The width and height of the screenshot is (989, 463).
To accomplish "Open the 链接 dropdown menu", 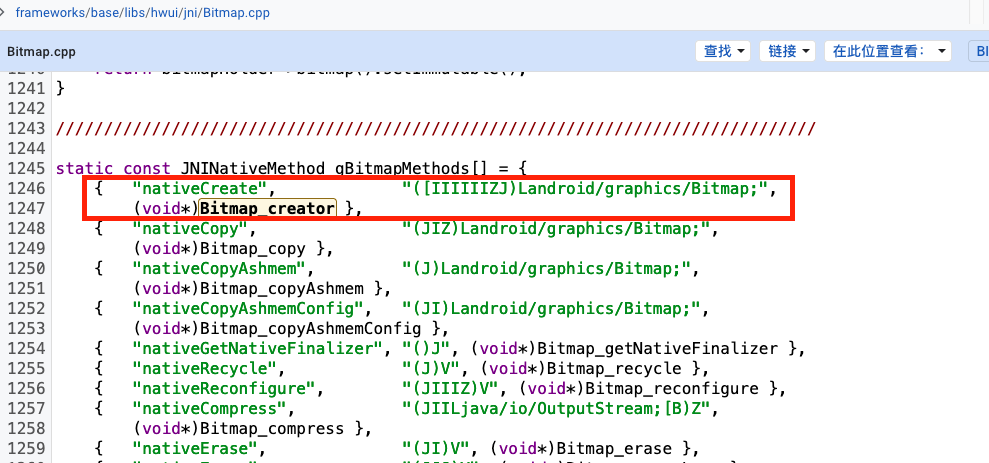I will (x=788, y=51).
